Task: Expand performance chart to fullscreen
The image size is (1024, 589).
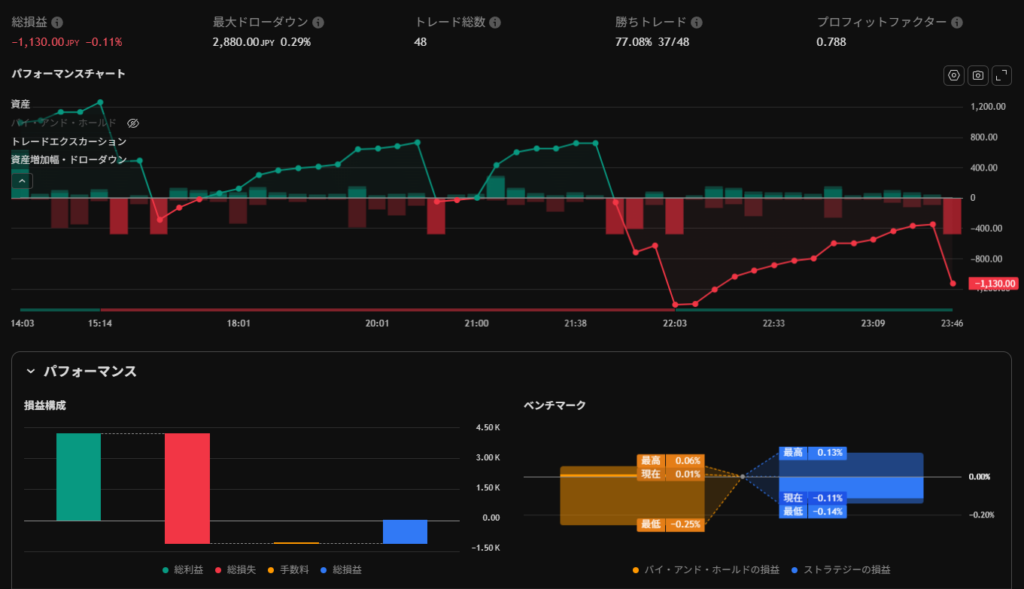Action: (x=1002, y=75)
